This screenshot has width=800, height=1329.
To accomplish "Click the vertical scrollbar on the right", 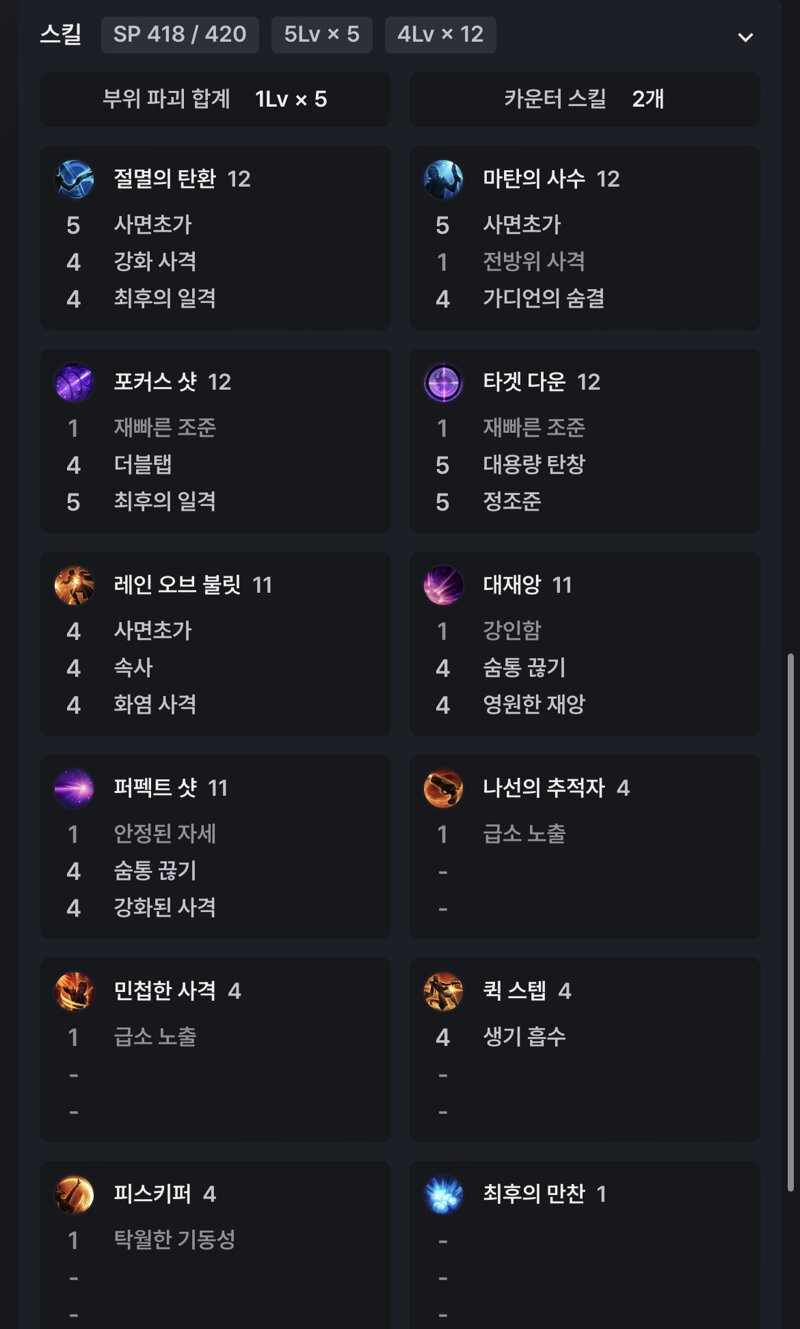I will (791, 920).
